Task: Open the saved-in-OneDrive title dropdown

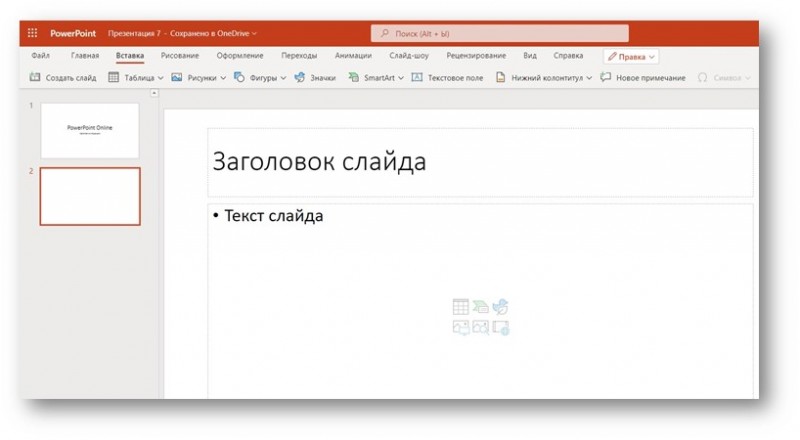Action: pos(254,34)
